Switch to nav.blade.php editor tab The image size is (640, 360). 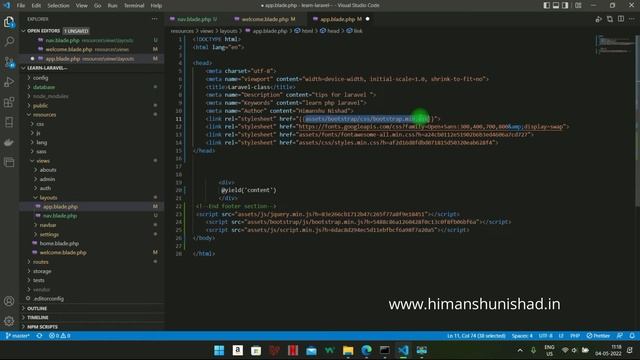(194, 19)
